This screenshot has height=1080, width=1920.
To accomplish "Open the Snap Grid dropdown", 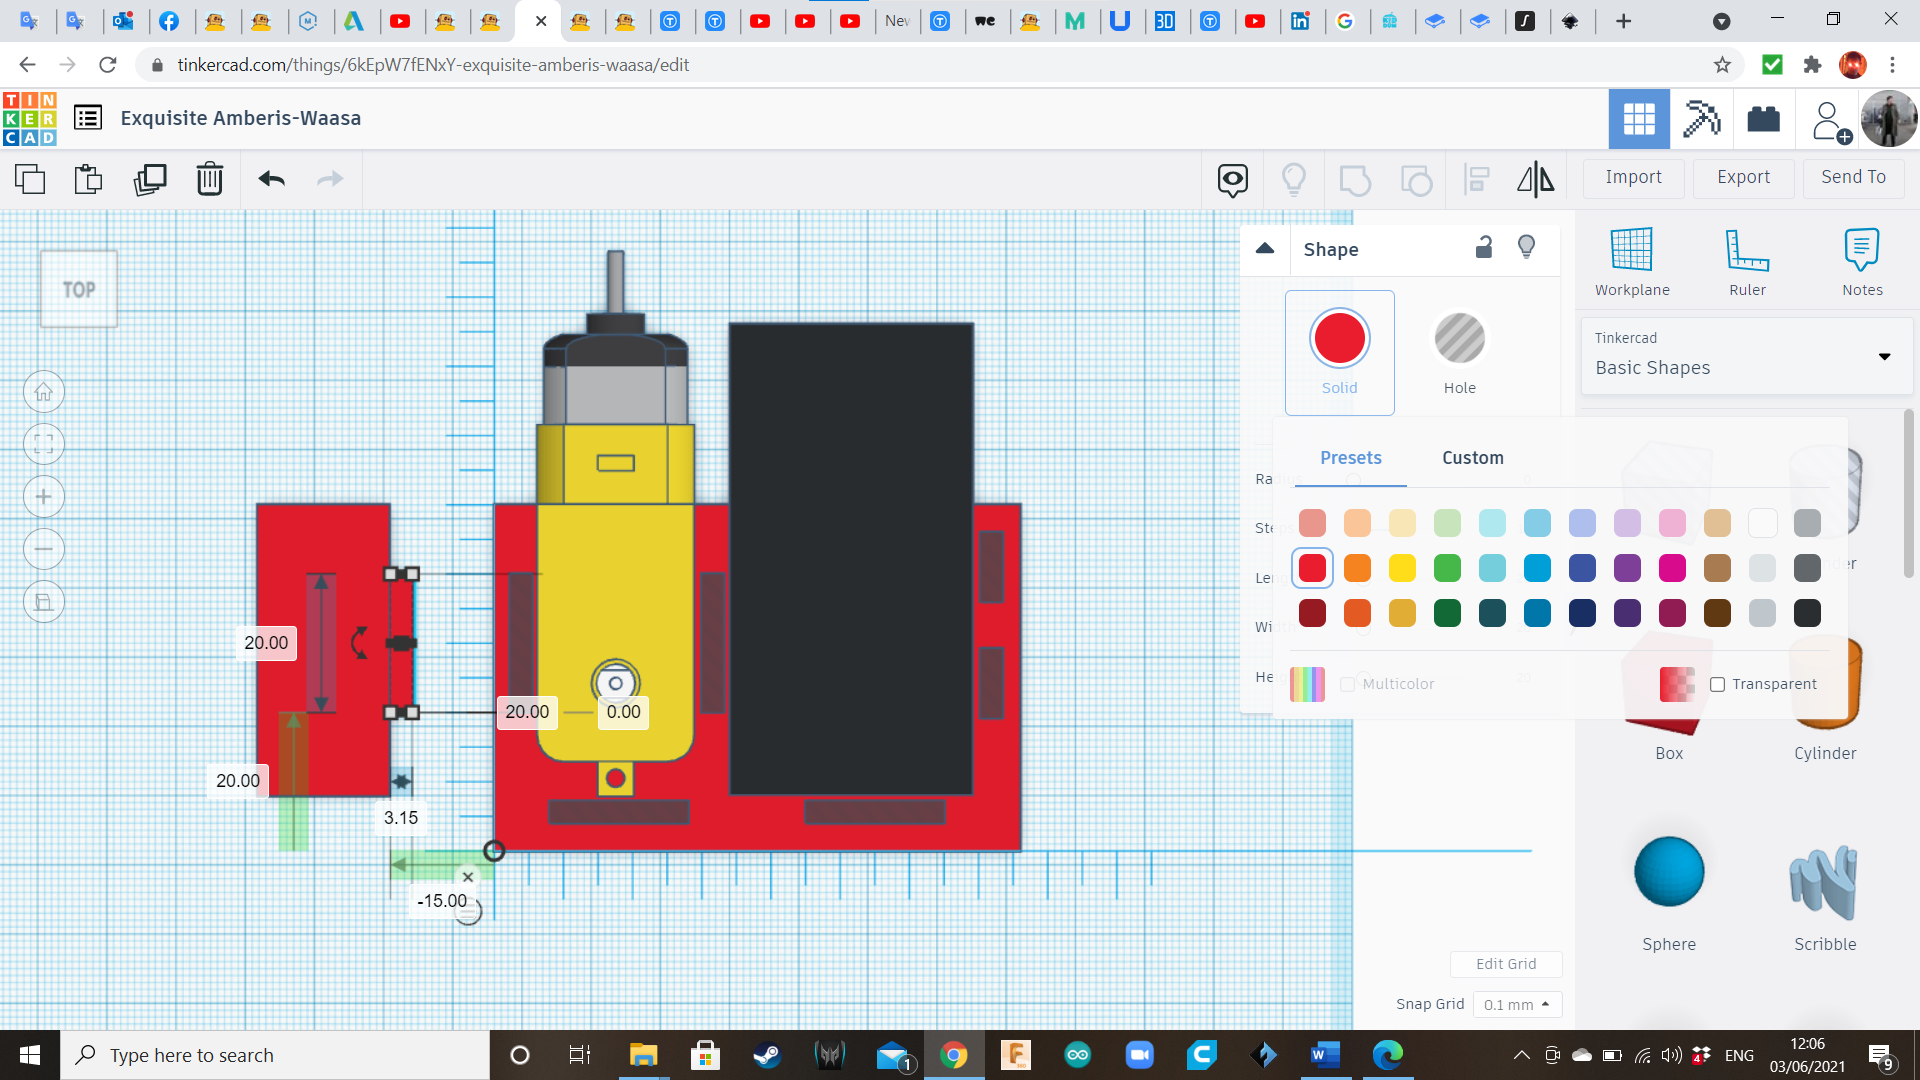I will 1516,1004.
